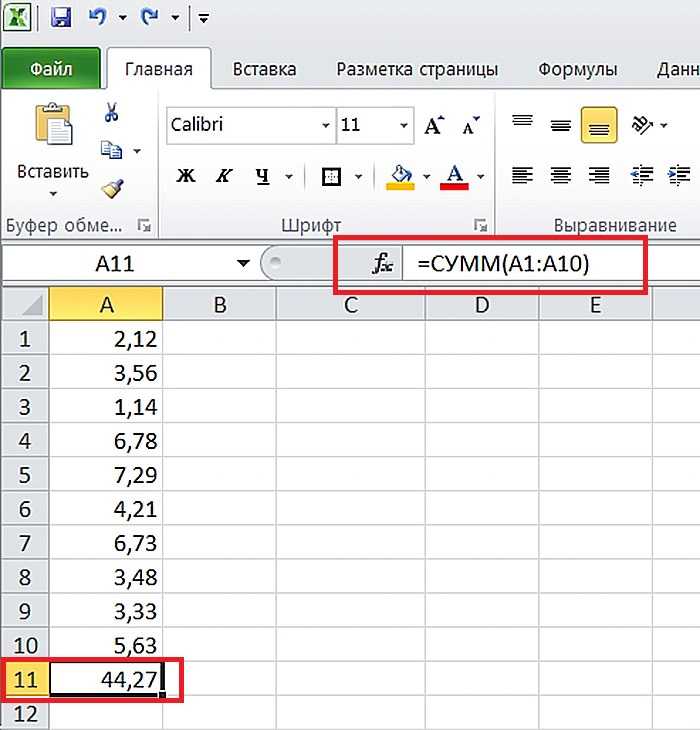Click the Copy icon

[111, 150]
